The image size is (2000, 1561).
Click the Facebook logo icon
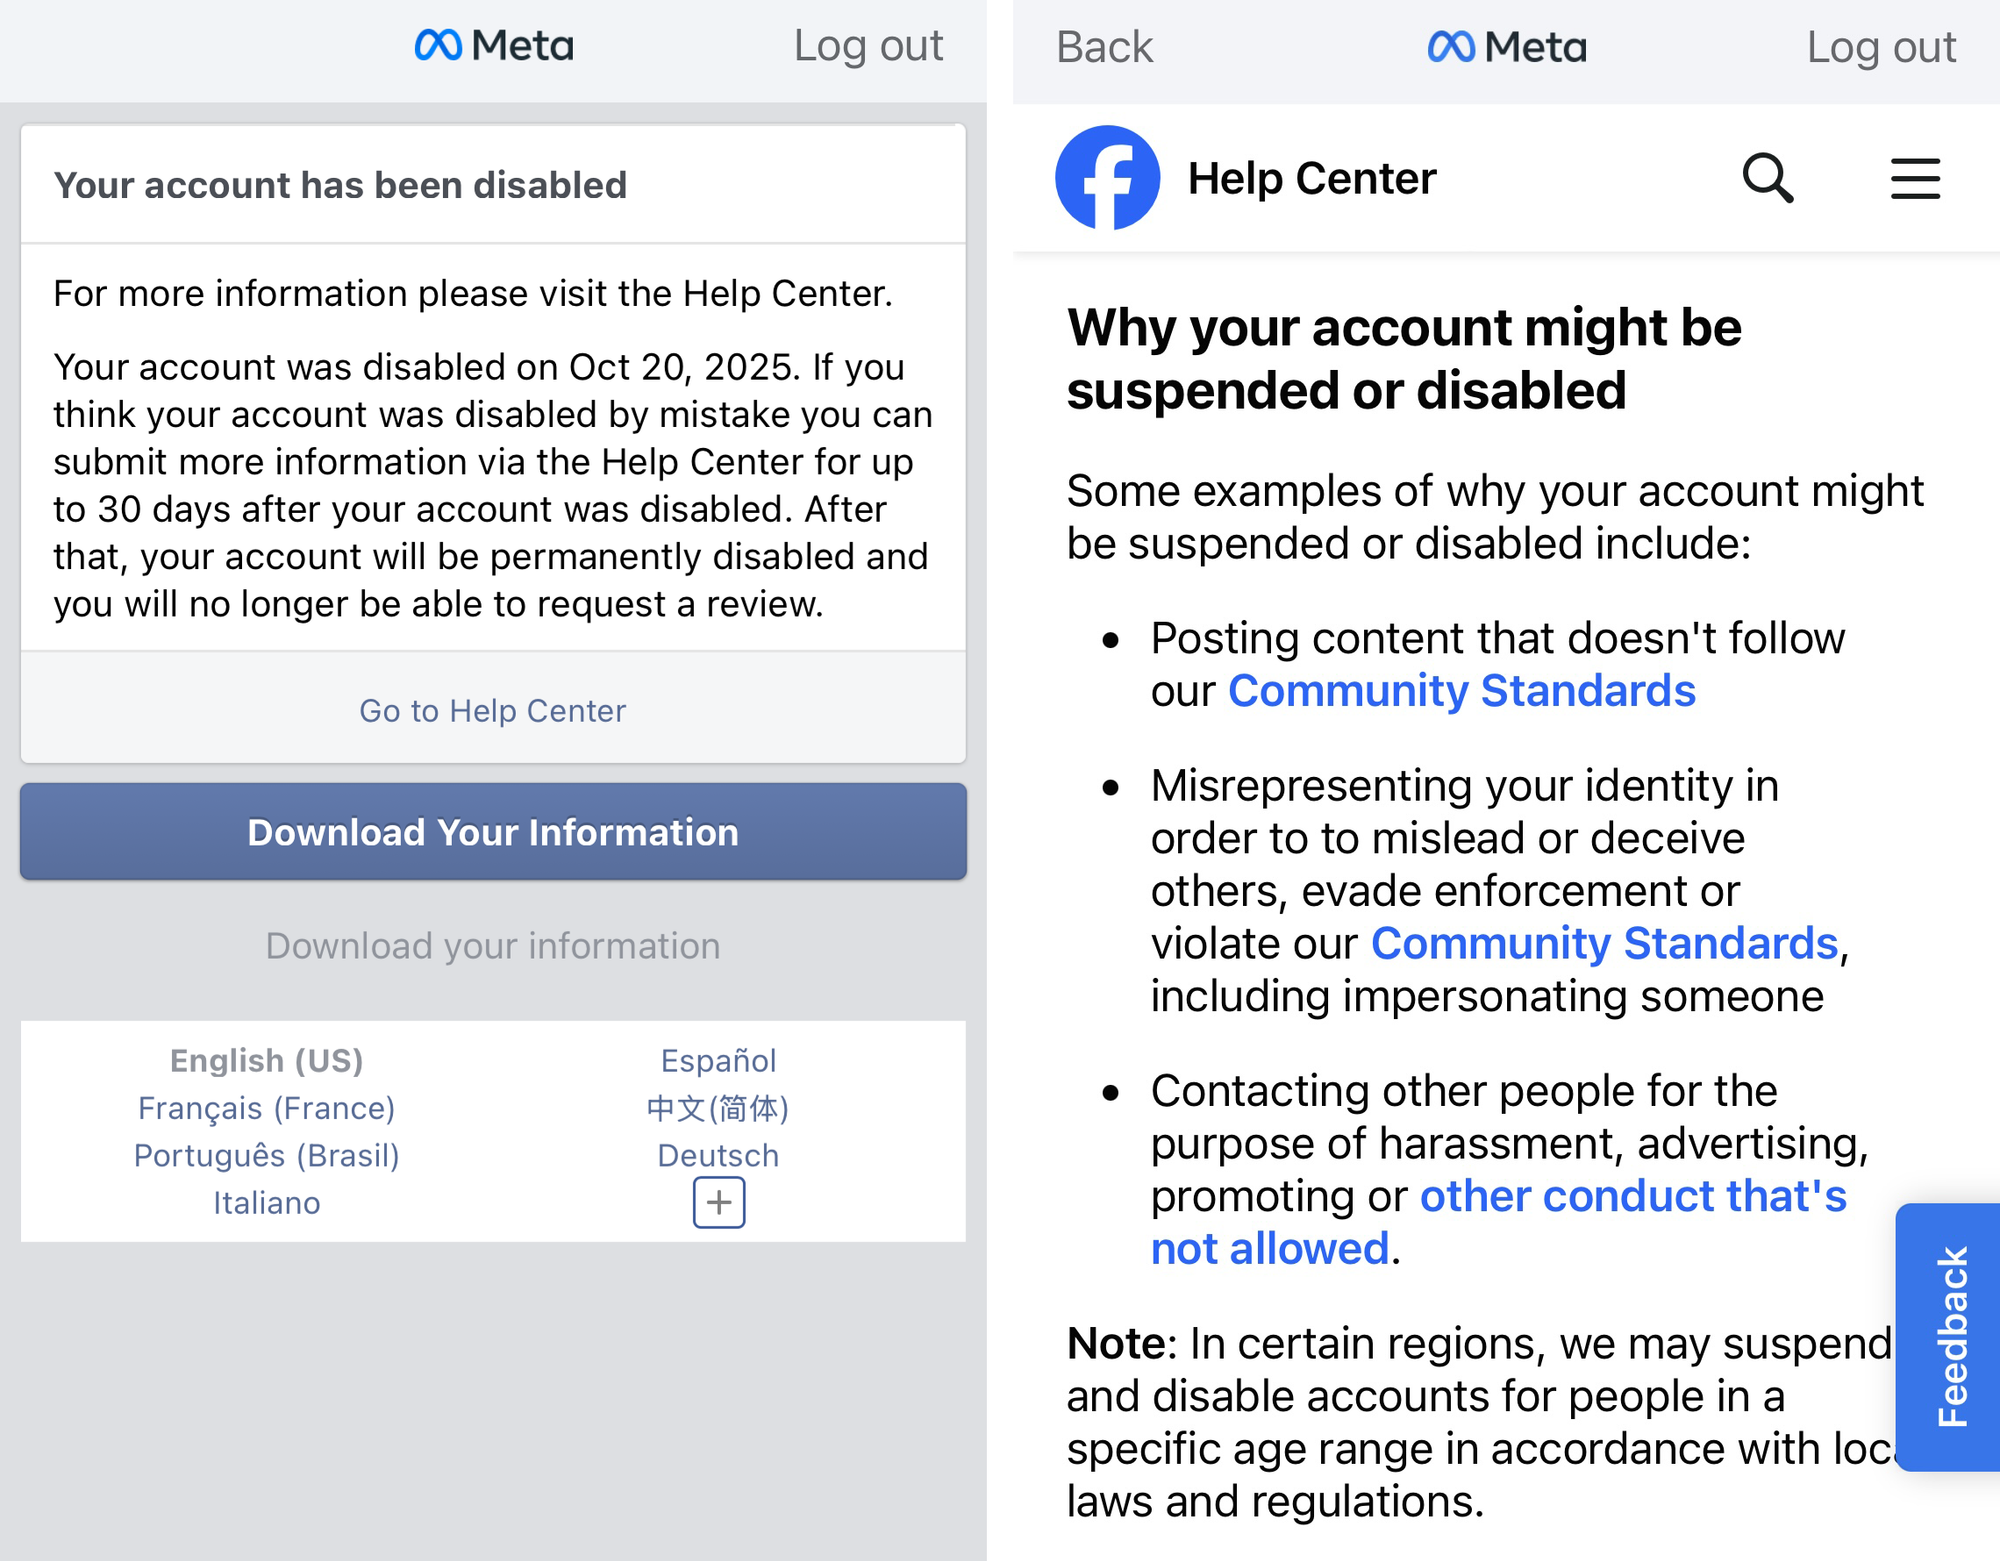pos(1107,178)
